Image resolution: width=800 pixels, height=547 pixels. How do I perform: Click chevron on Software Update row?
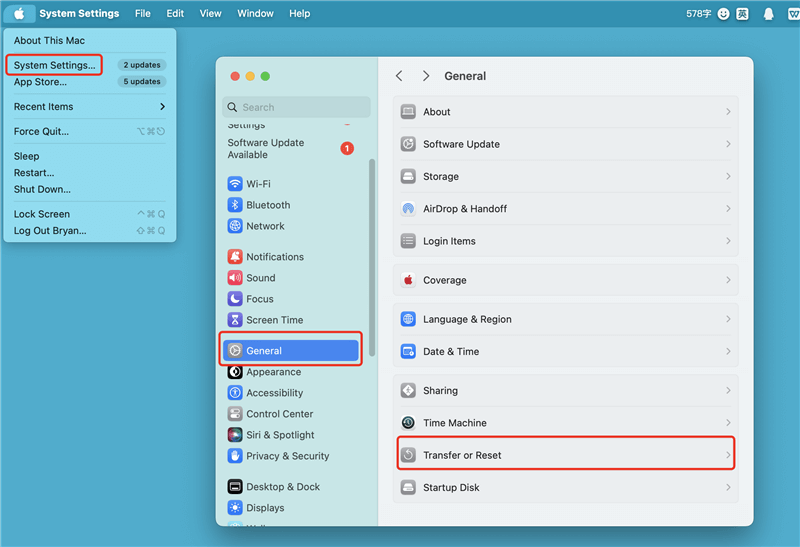(x=728, y=144)
